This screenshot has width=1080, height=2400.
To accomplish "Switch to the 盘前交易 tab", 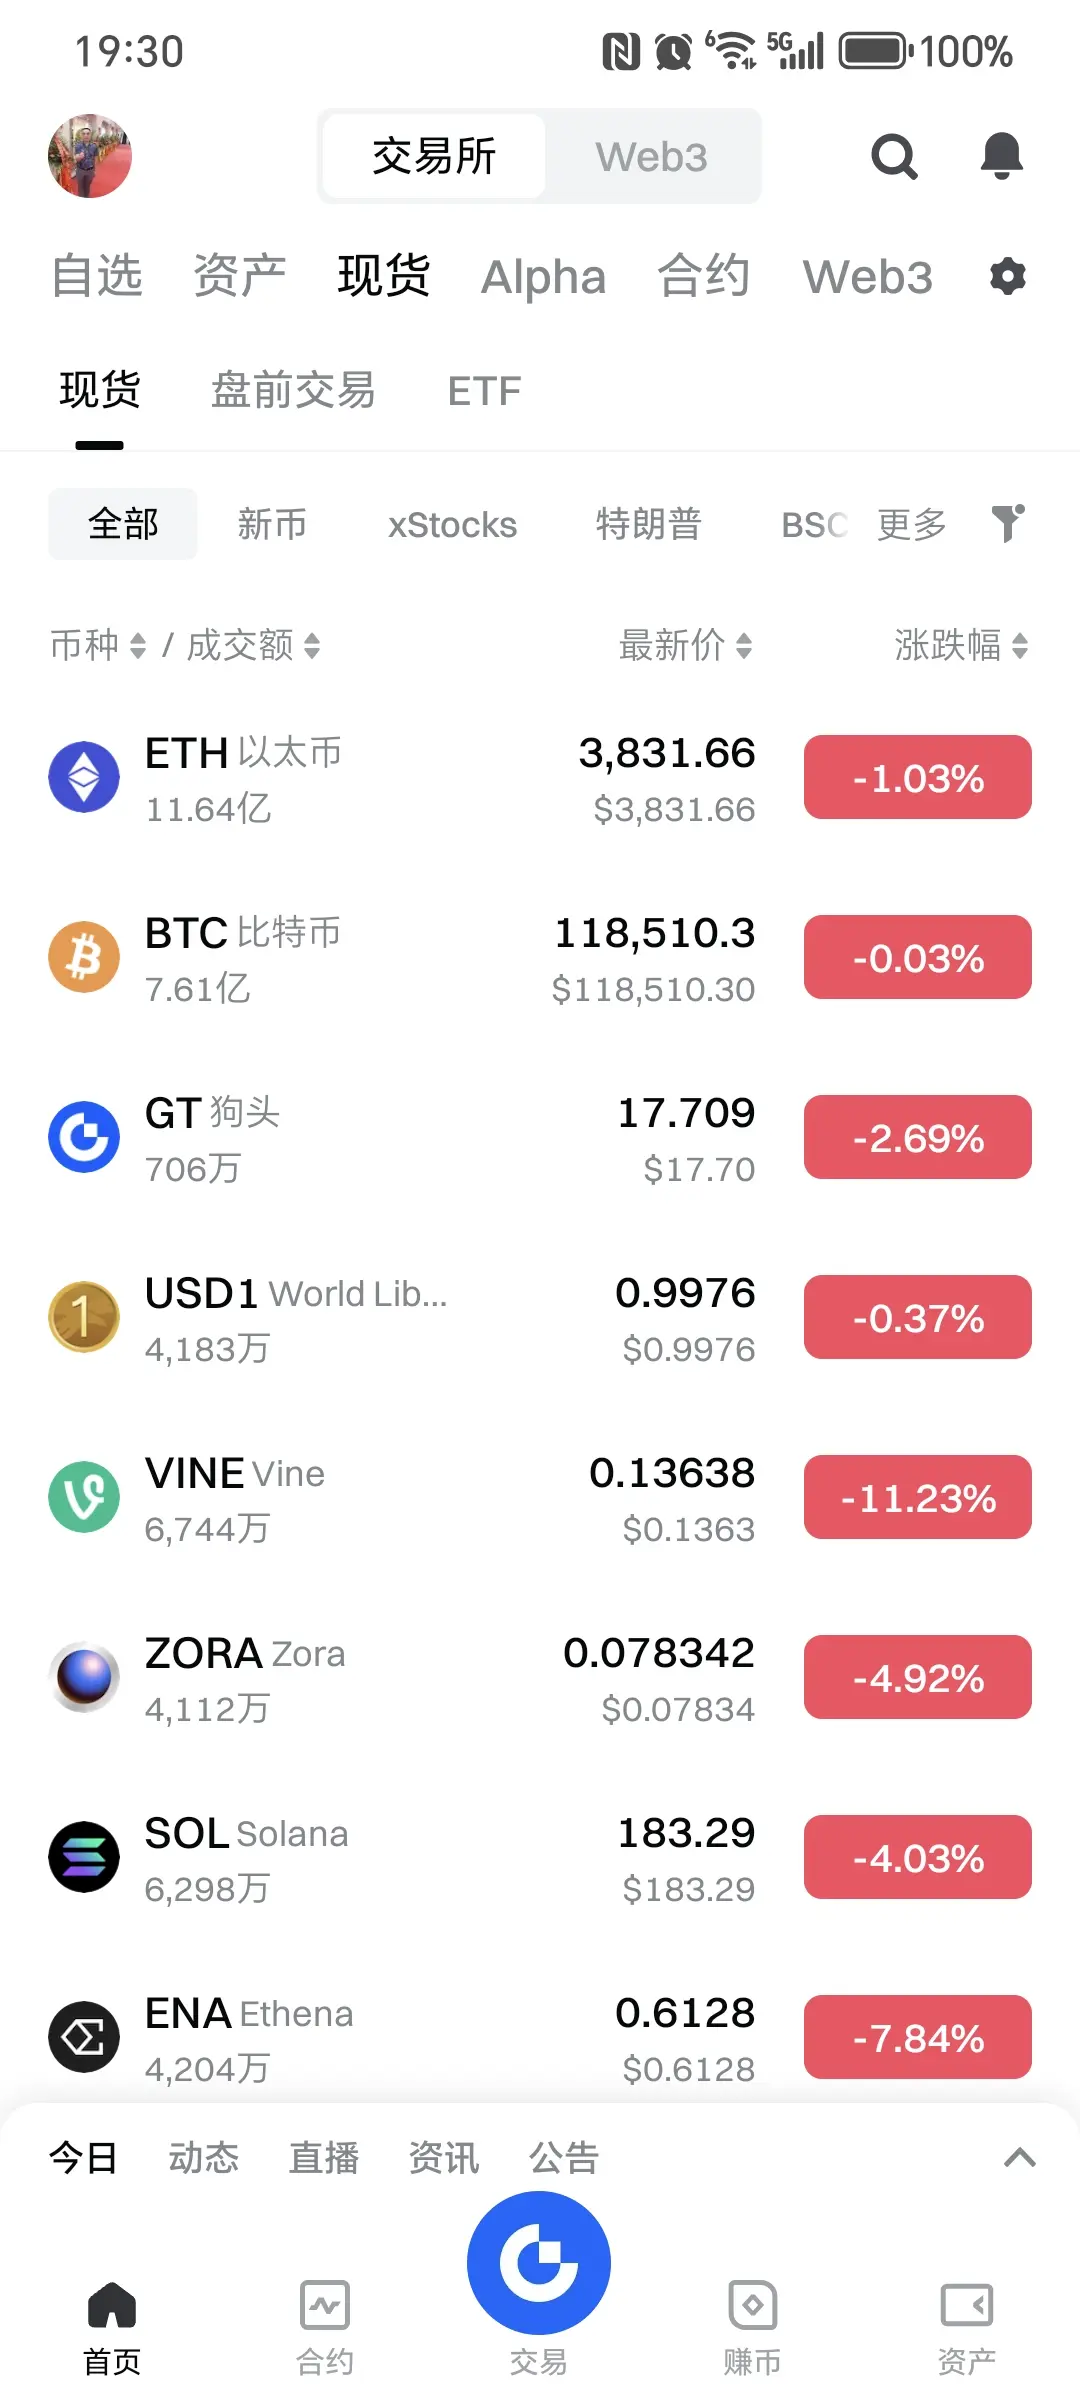I will coord(293,390).
